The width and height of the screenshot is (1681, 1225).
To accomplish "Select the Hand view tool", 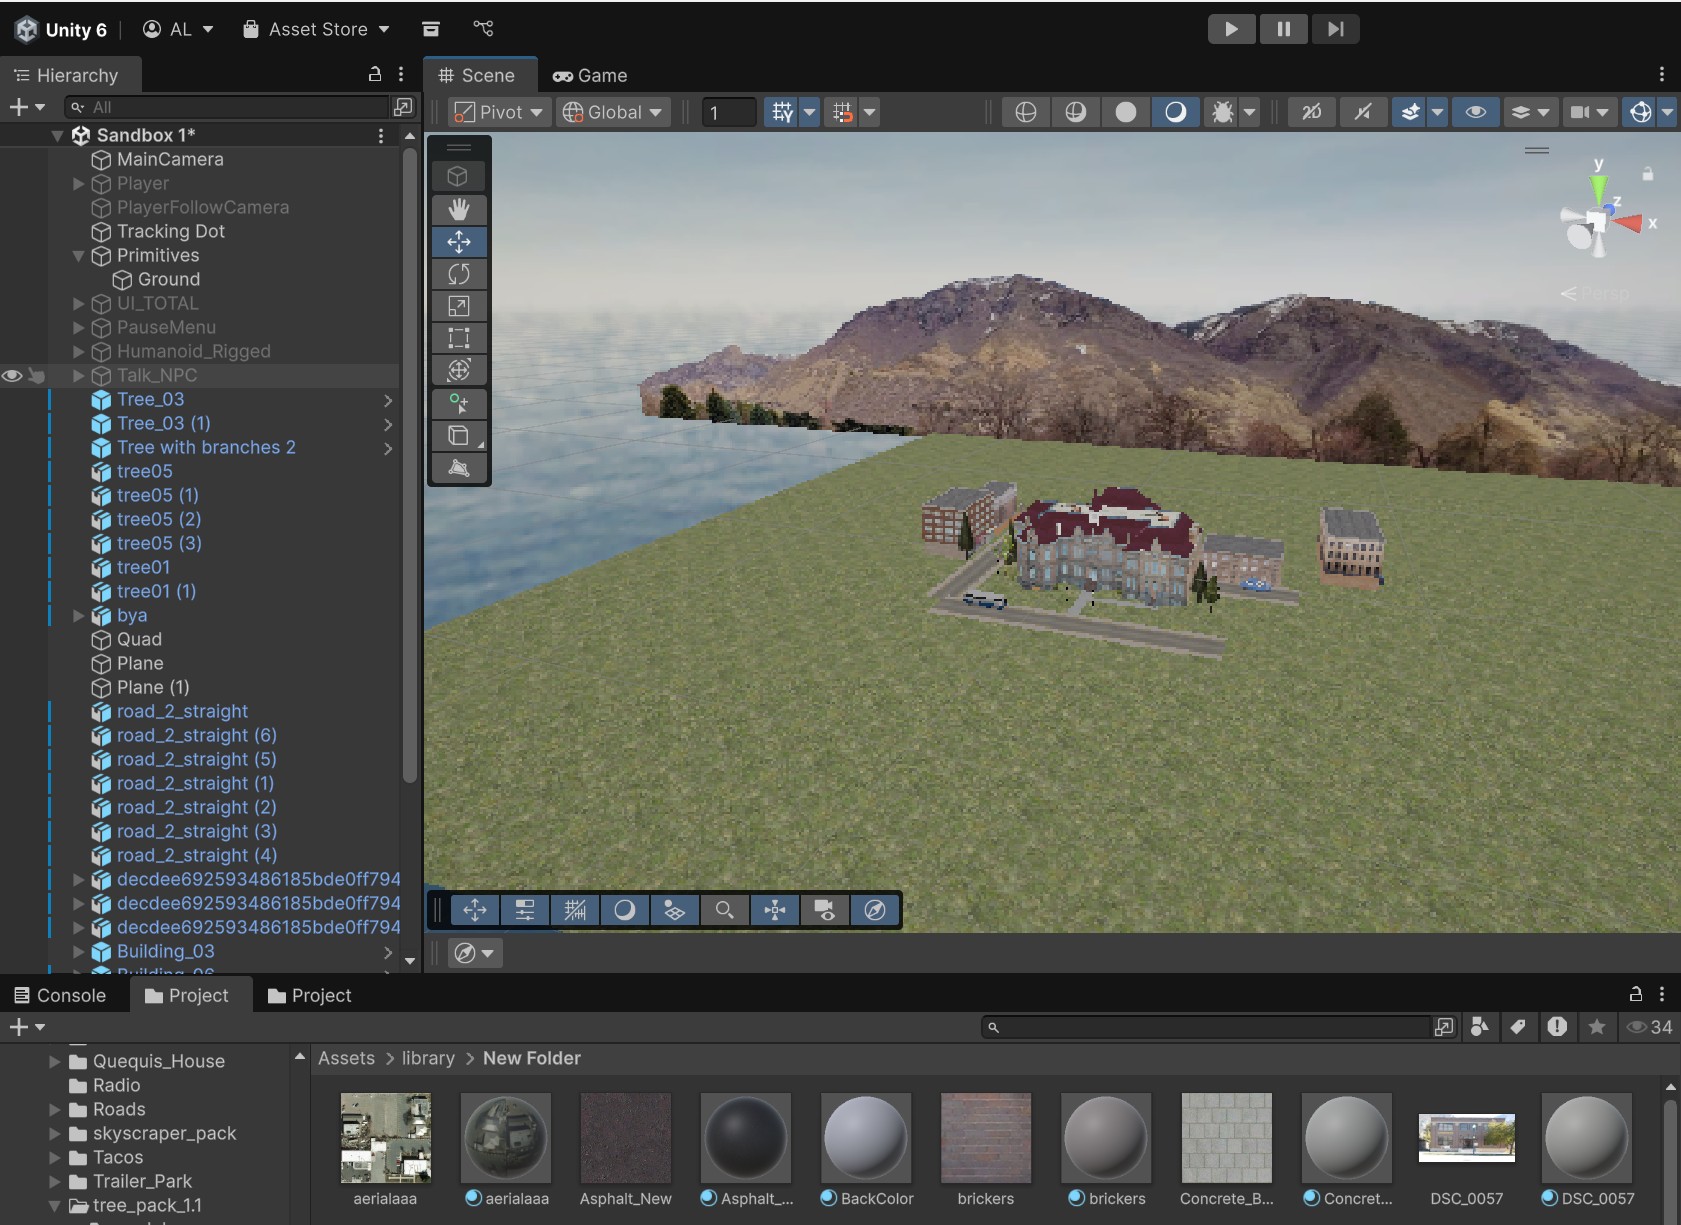I will click(x=459, y=210).
